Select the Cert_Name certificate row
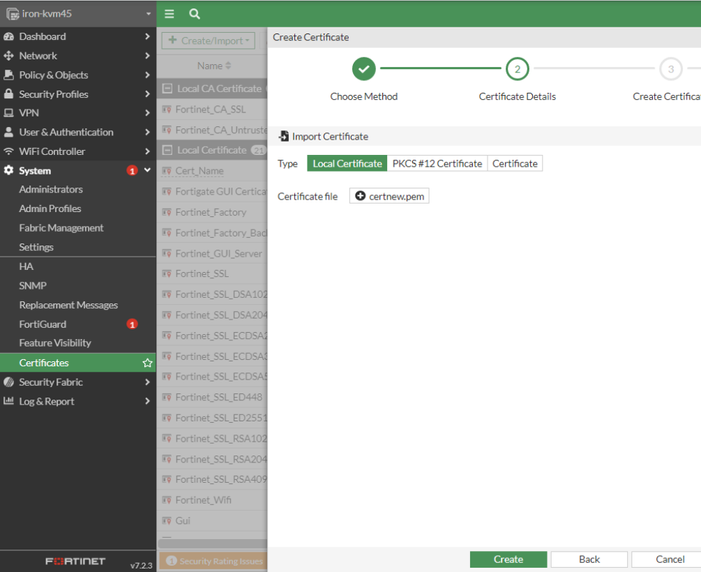Image resolution: width=701 pixels, height=572 pixels. tap(212, 171)
